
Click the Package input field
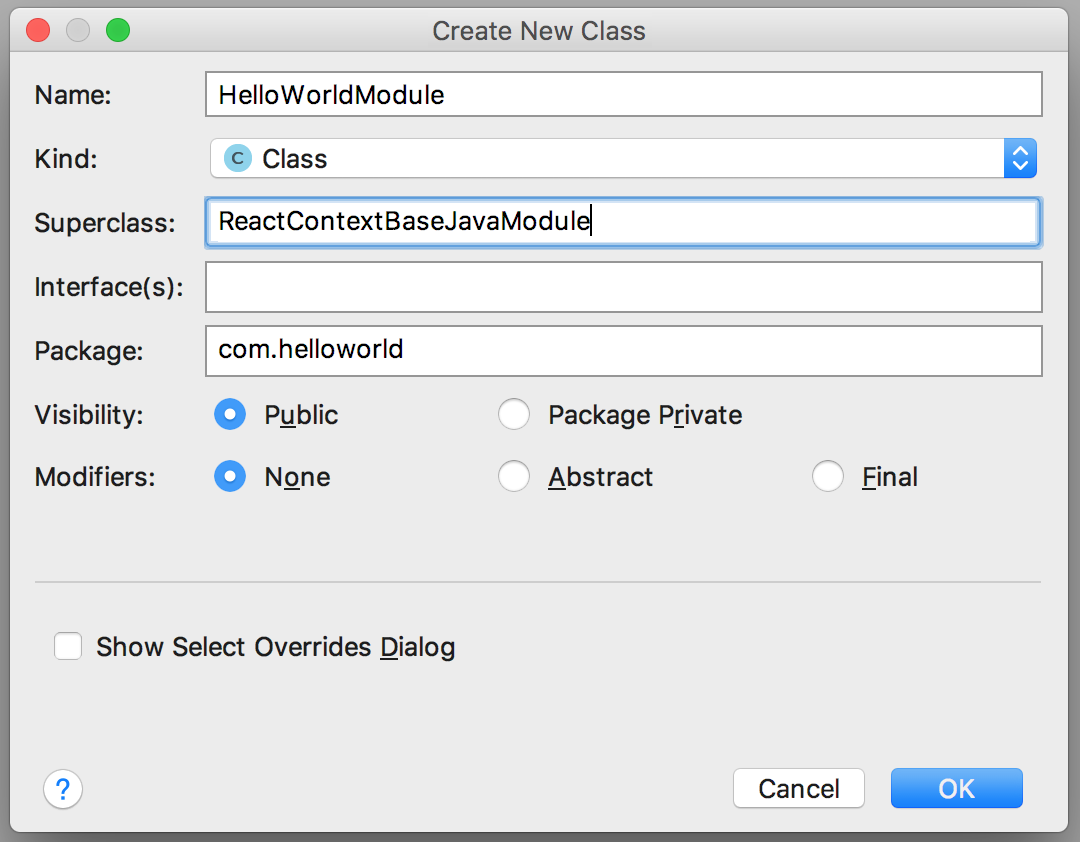[623, 350]
